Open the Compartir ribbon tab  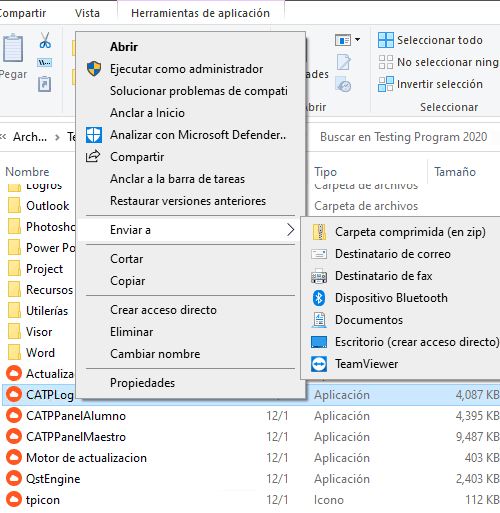pyautogui.click(x=23, y=13)
